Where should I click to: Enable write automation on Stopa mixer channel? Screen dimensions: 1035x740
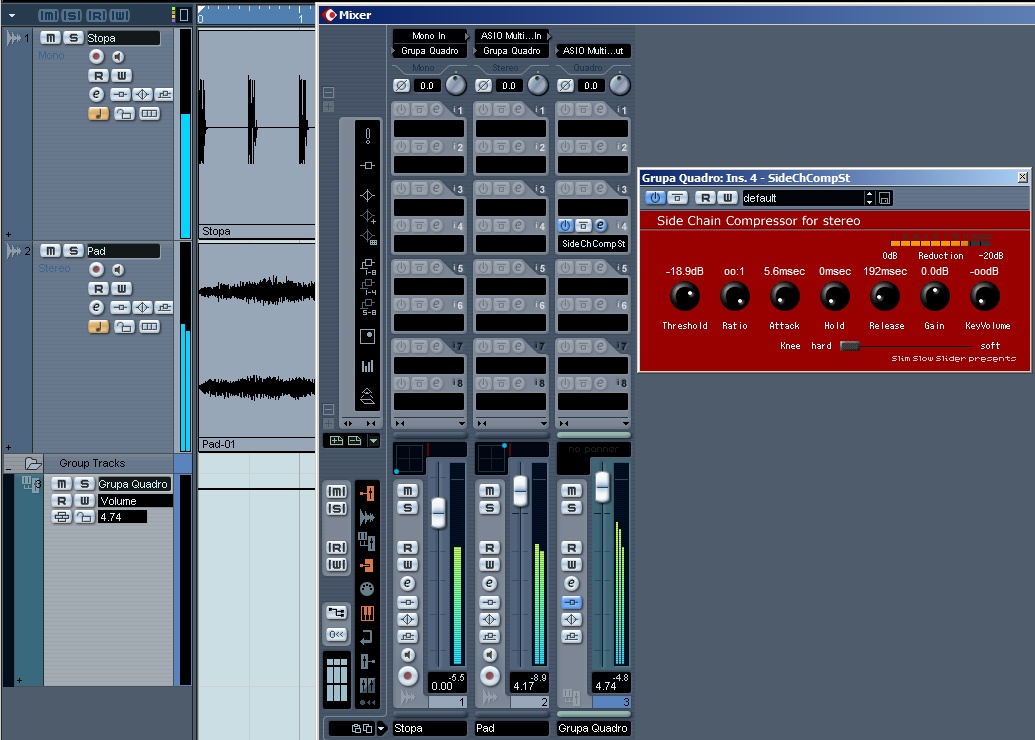point(407,565)
